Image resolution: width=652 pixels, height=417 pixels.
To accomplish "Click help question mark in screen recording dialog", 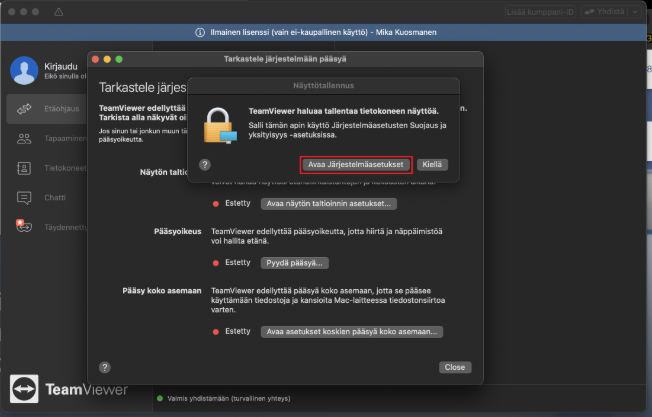I will coord(205,164).
